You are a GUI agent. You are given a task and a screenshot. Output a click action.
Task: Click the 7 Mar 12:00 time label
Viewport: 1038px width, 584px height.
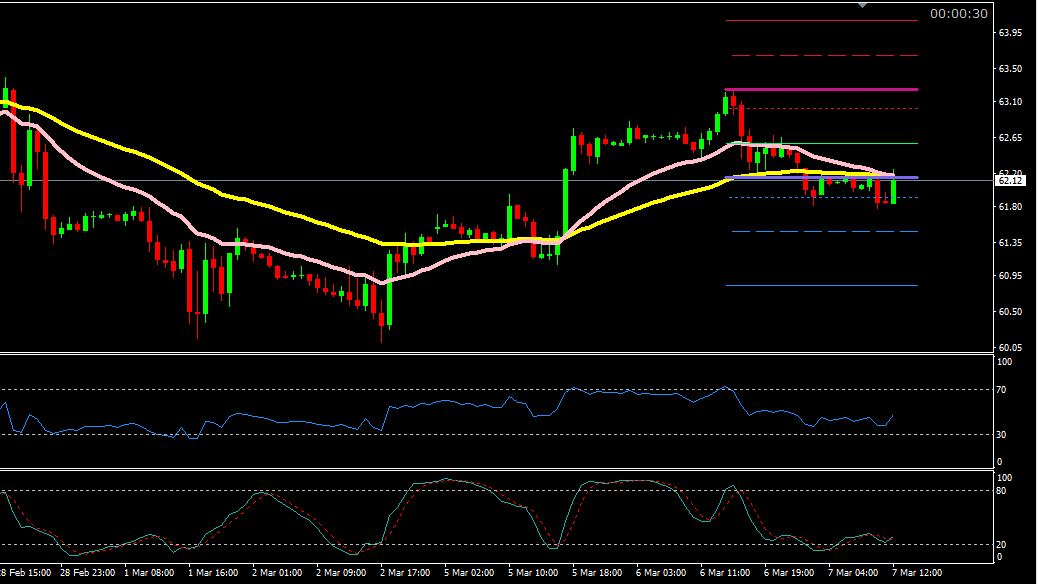coord(917,573)
